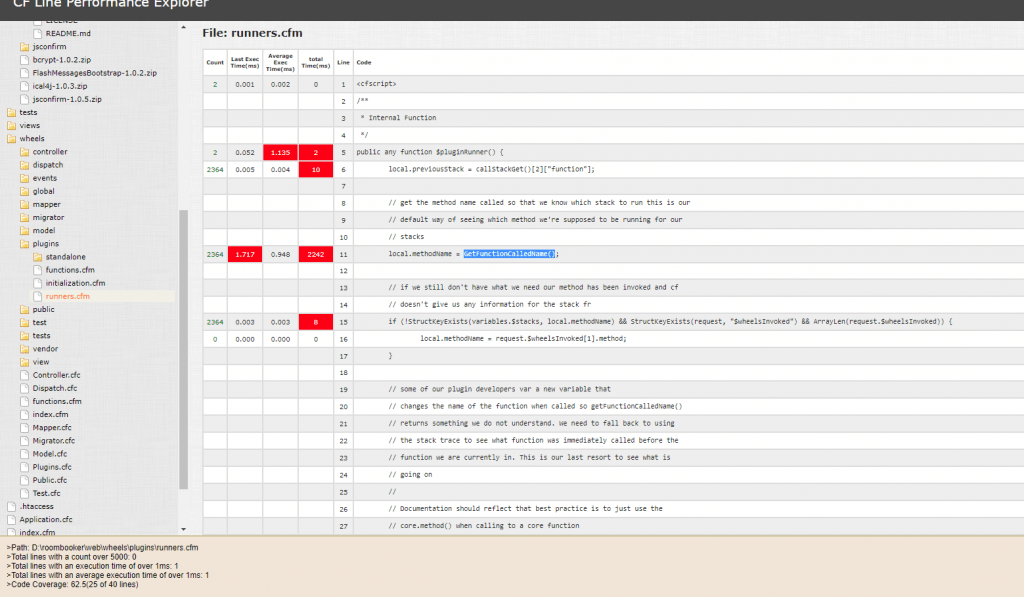This screenshot has height=597, width=1024.
Task: Click the red 1.717 last exec cell
Action: (245, 254)
